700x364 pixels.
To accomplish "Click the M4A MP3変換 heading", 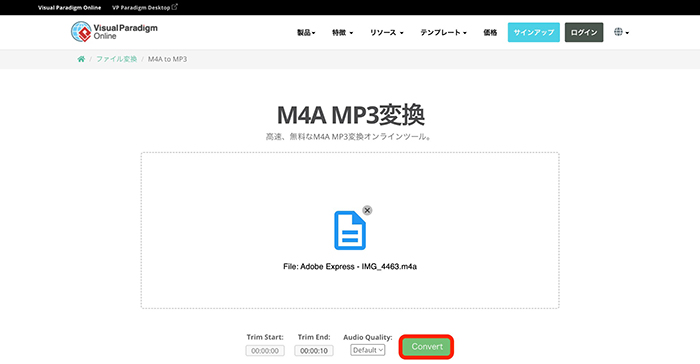I will pos(350,115).
